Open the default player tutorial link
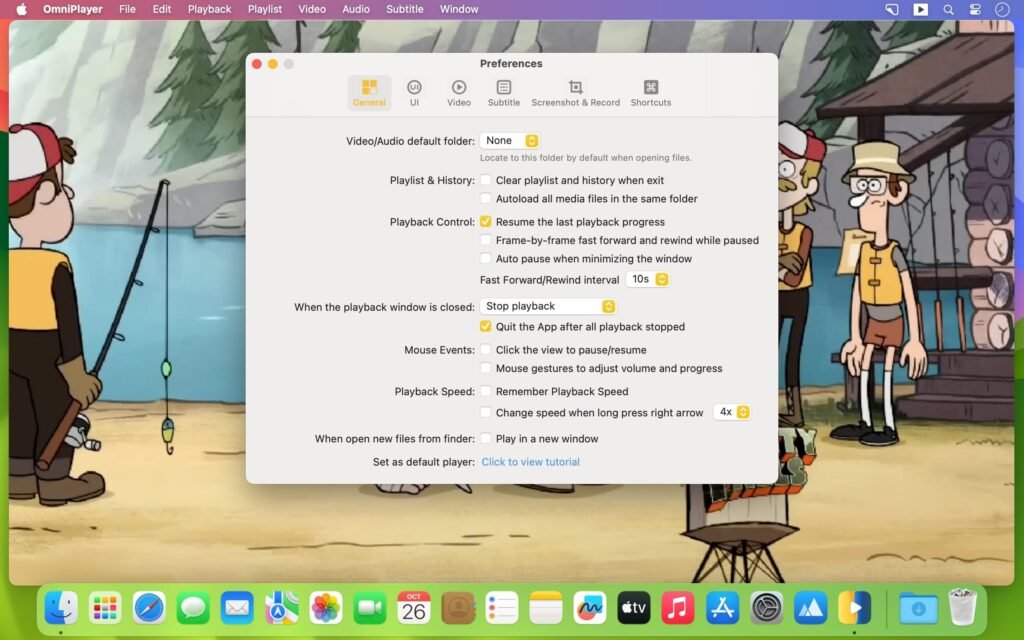Image resolution: width=1024 pixels, height=640 pixels. [x=530, y=462]
